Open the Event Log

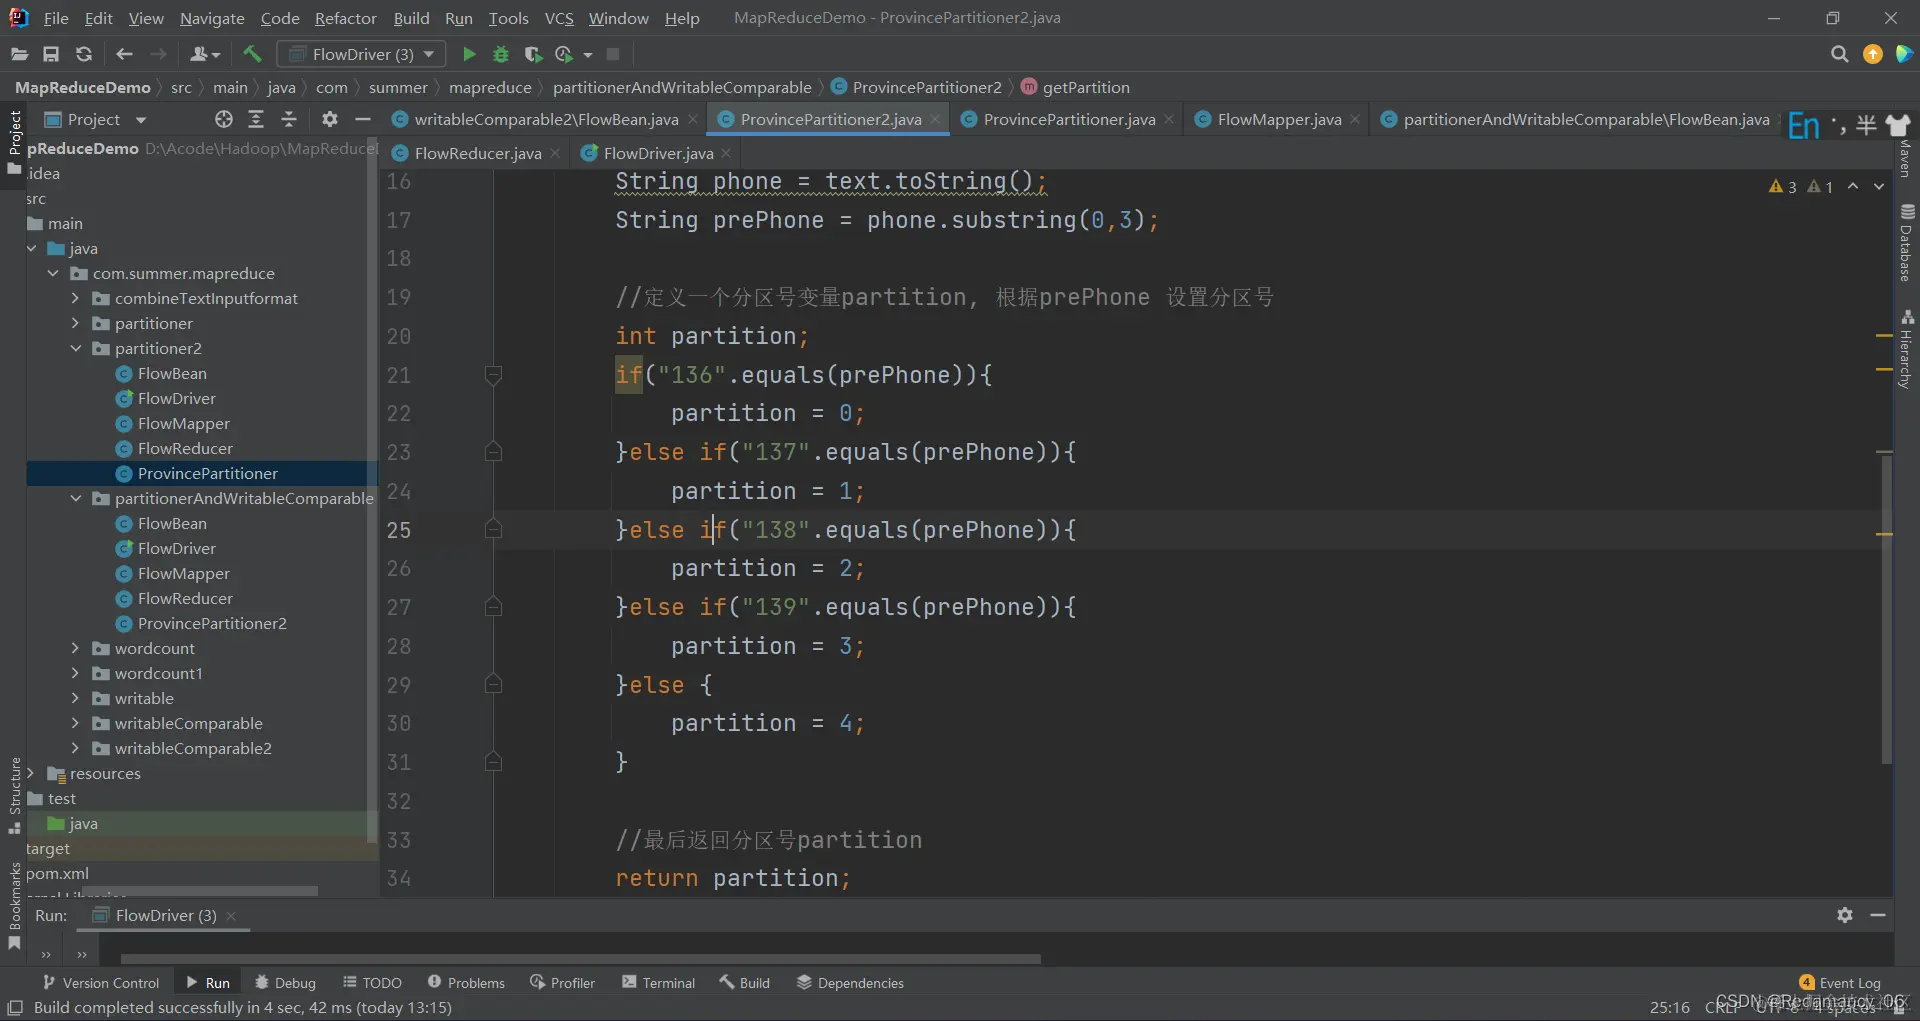pos(1840,983)
